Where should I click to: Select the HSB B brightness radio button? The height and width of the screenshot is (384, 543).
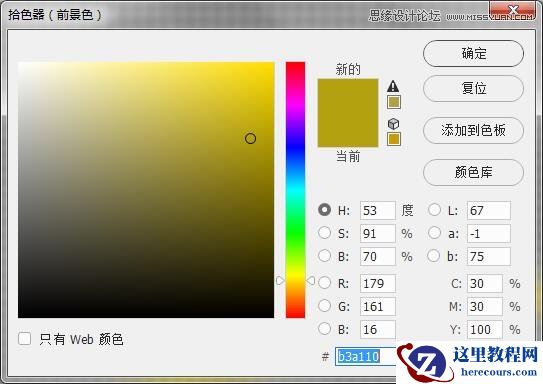pyautogui.click(x=324, y=256)
